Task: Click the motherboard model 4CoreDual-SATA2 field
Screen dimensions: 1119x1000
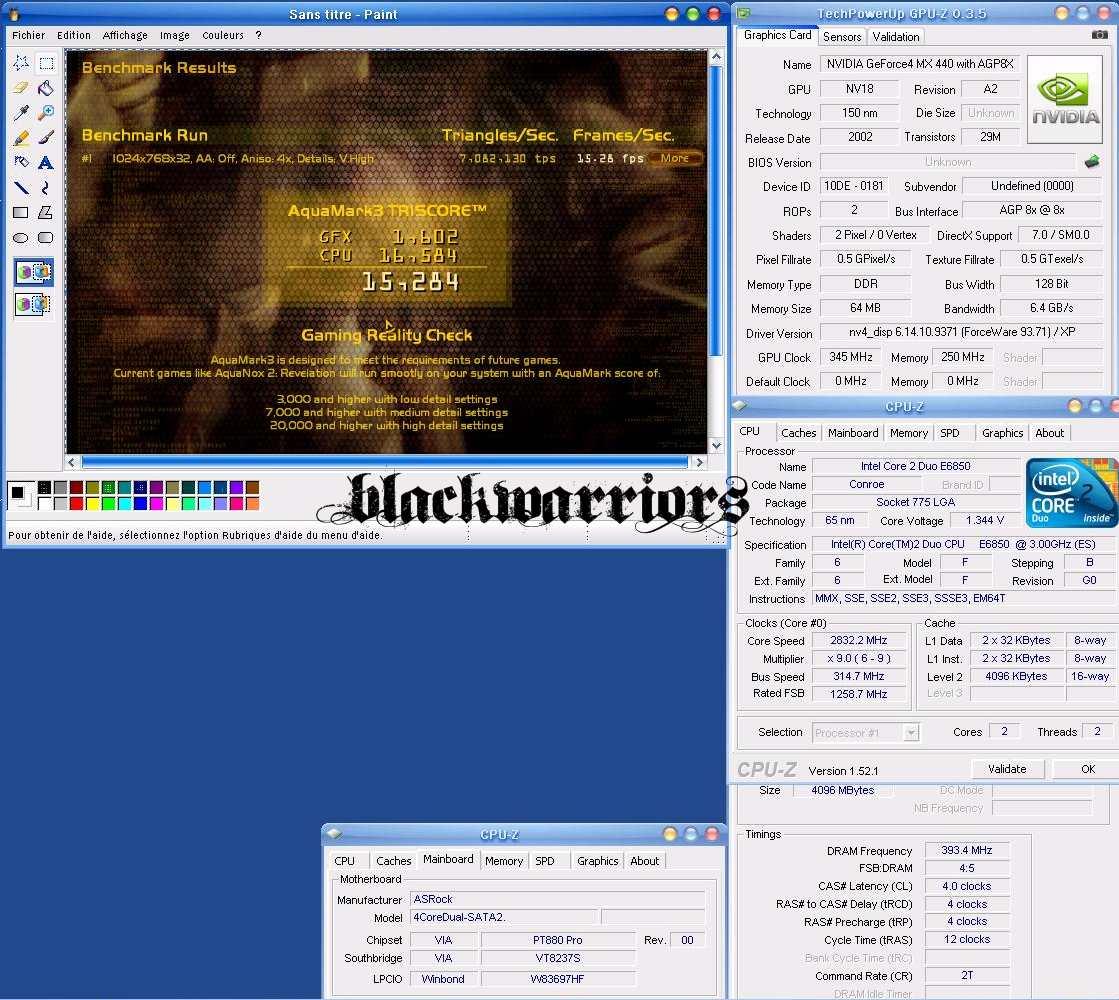Action: (x=504, y=916)
